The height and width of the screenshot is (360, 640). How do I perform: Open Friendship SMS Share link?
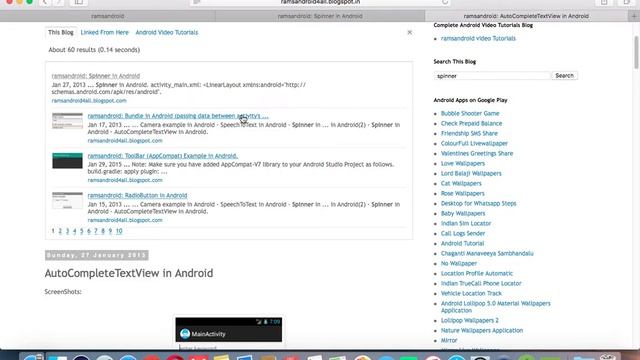click(469, 133)
